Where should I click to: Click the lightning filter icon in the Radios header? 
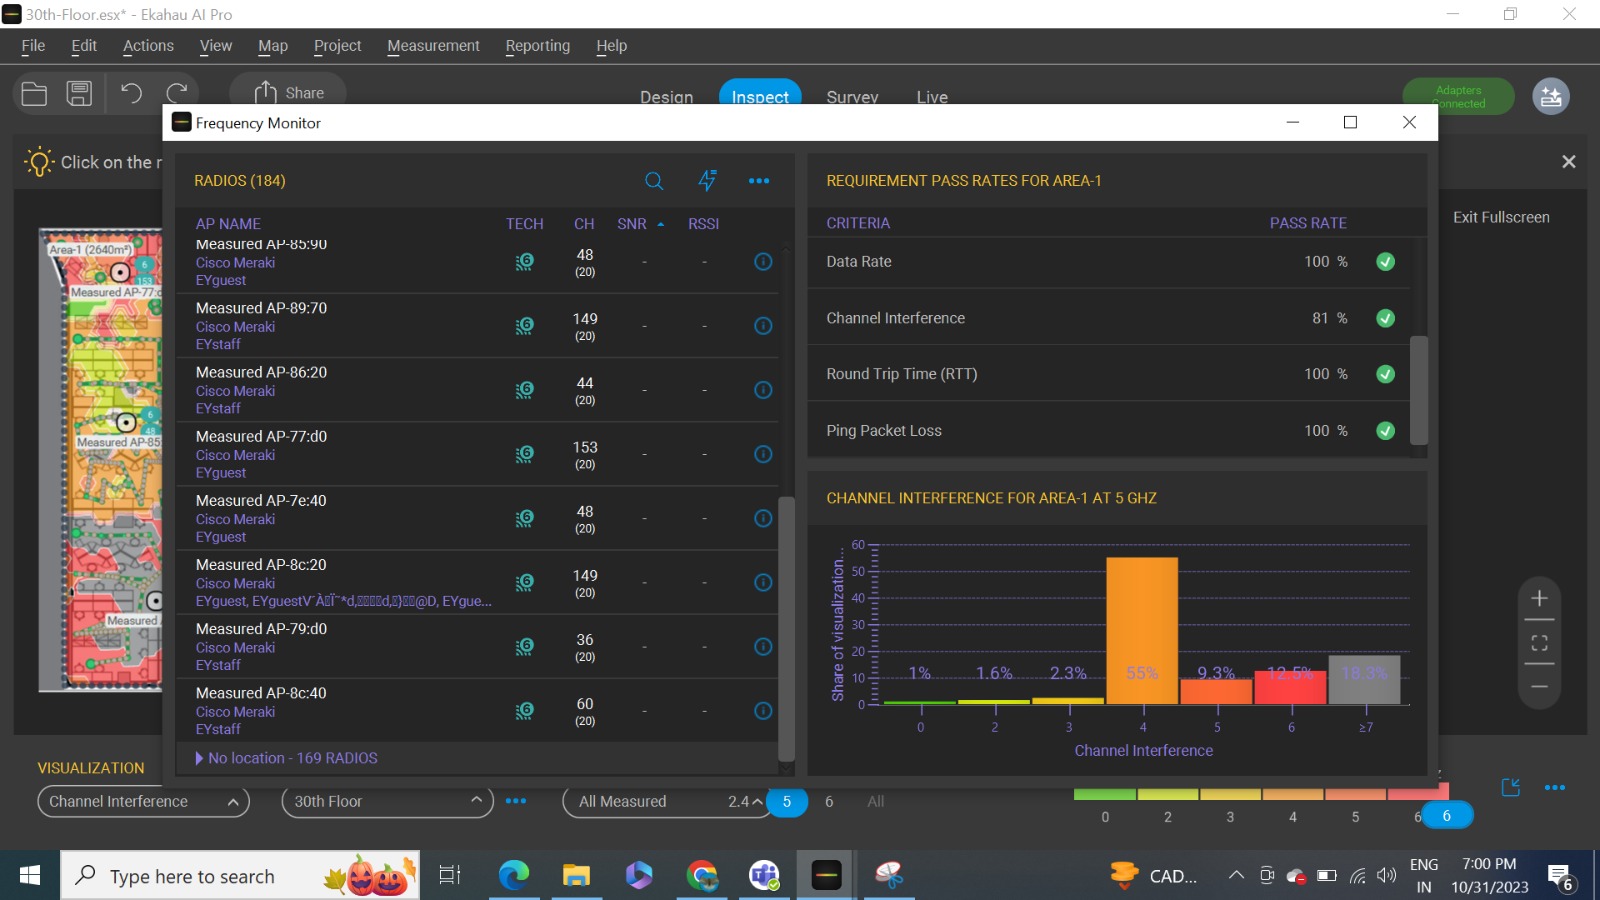click(x=707, y=181)
